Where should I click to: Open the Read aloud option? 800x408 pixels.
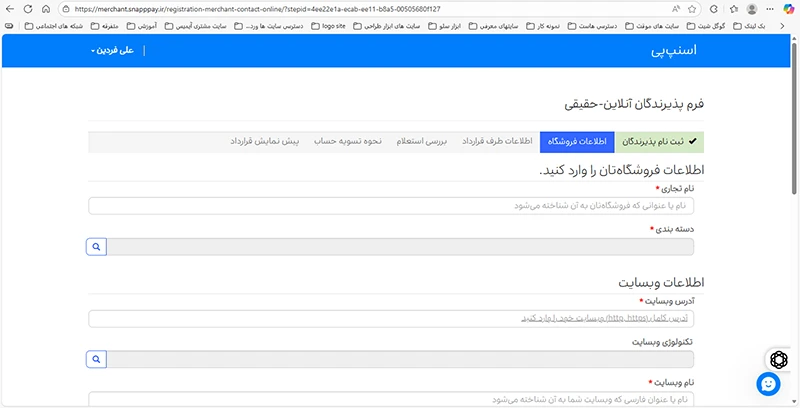tap(676, 9)
